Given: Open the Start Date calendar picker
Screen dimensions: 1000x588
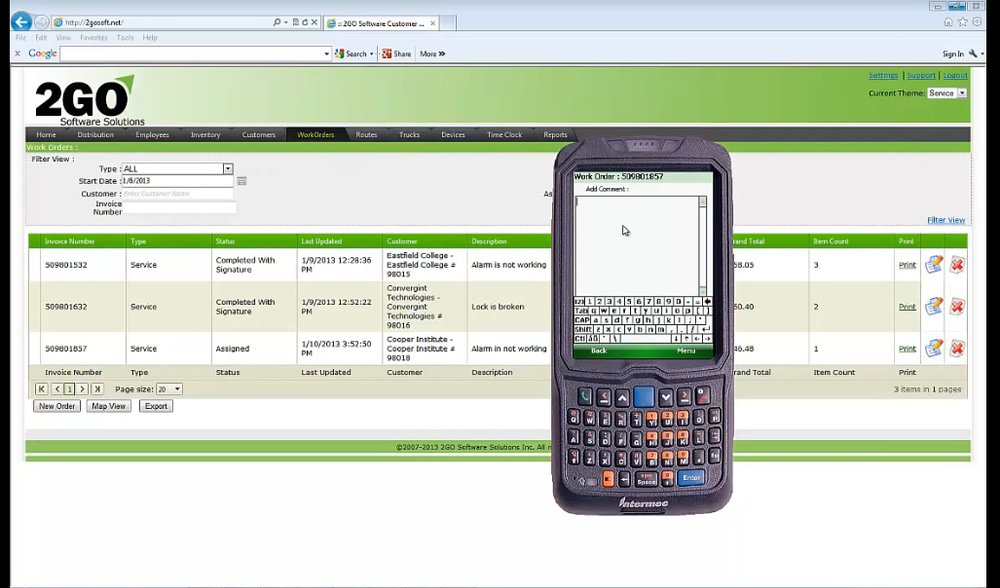Looking at the screenshot, I should (242, 181).
